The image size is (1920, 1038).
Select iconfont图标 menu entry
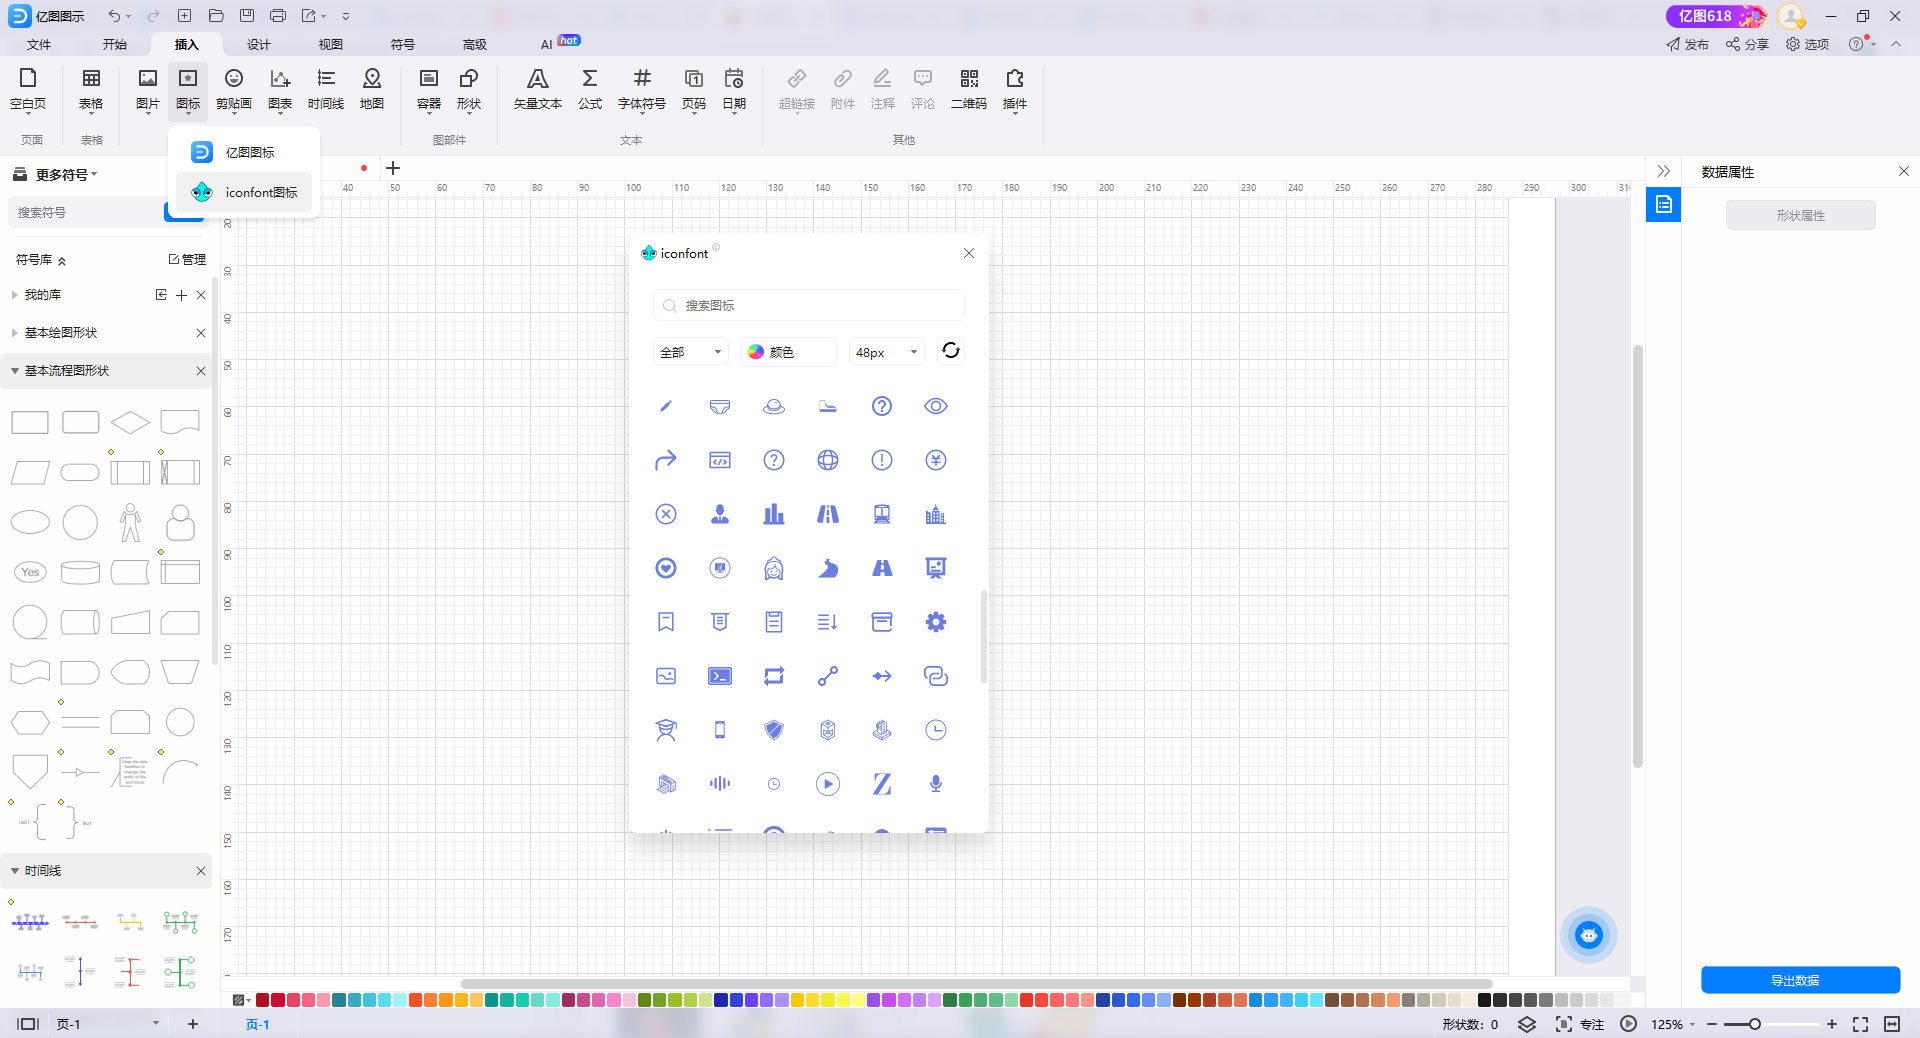244,192
